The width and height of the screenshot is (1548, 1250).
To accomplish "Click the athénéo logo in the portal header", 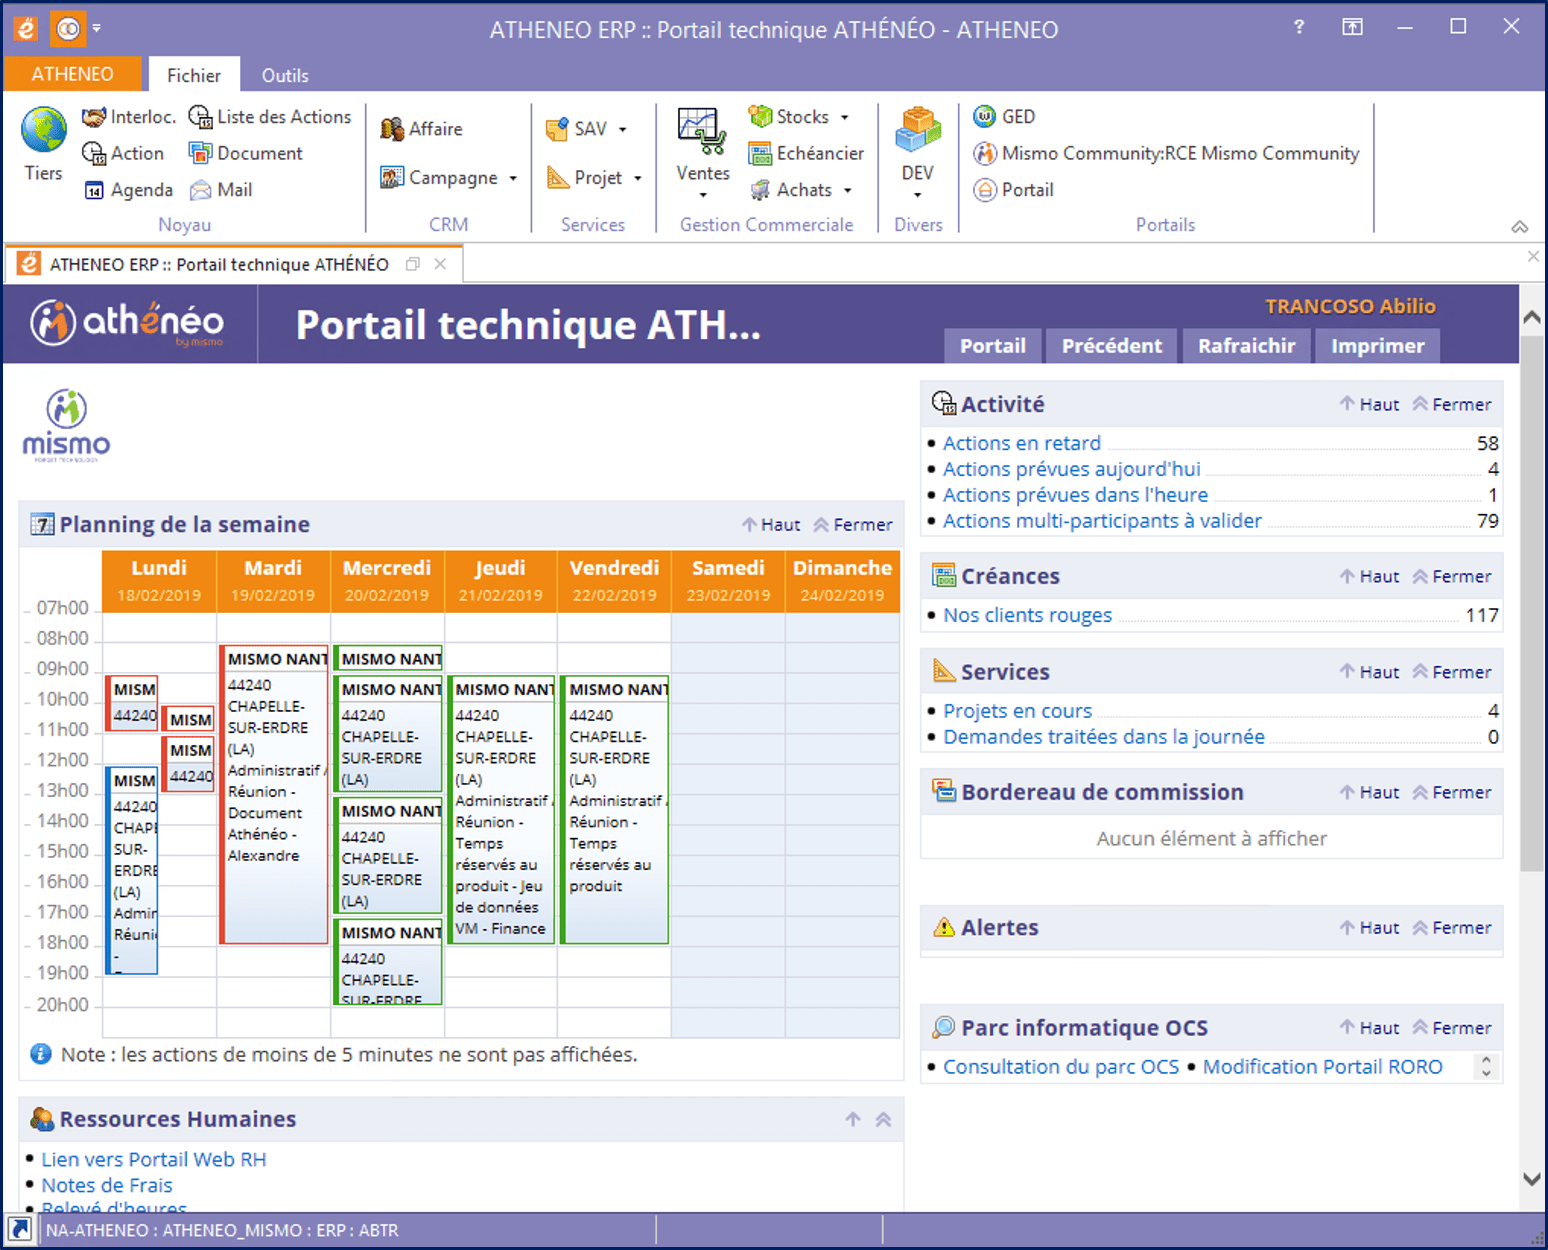I will (x=127, y=322).
